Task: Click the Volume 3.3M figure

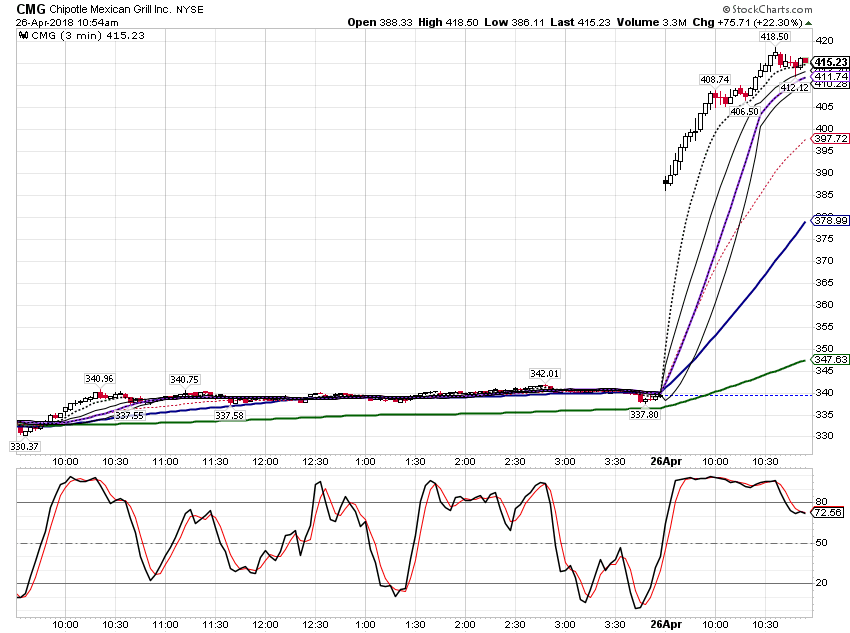Action: coord(651,23)
